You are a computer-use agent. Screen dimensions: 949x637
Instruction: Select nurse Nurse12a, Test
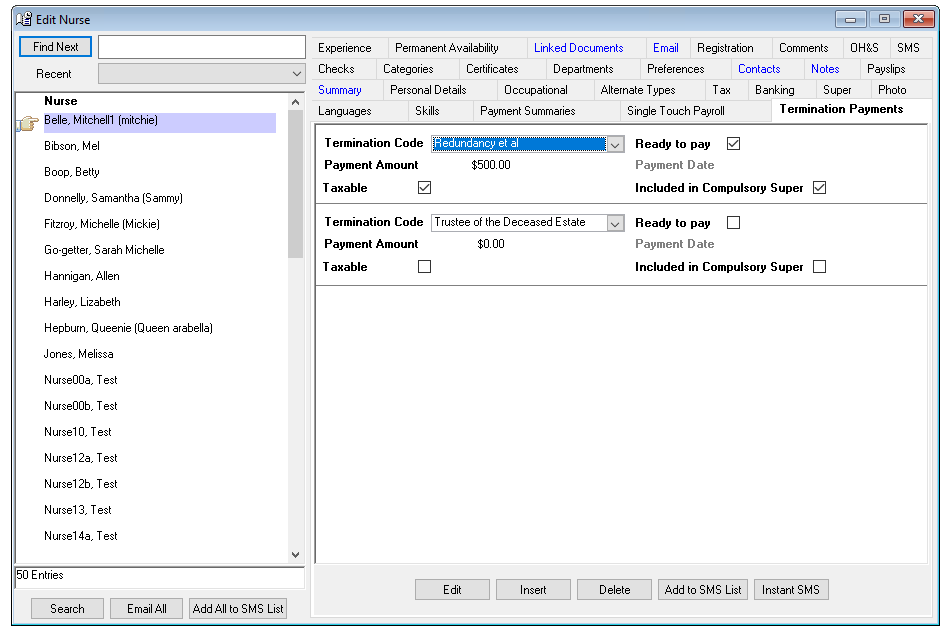click(x=80, y=458)
